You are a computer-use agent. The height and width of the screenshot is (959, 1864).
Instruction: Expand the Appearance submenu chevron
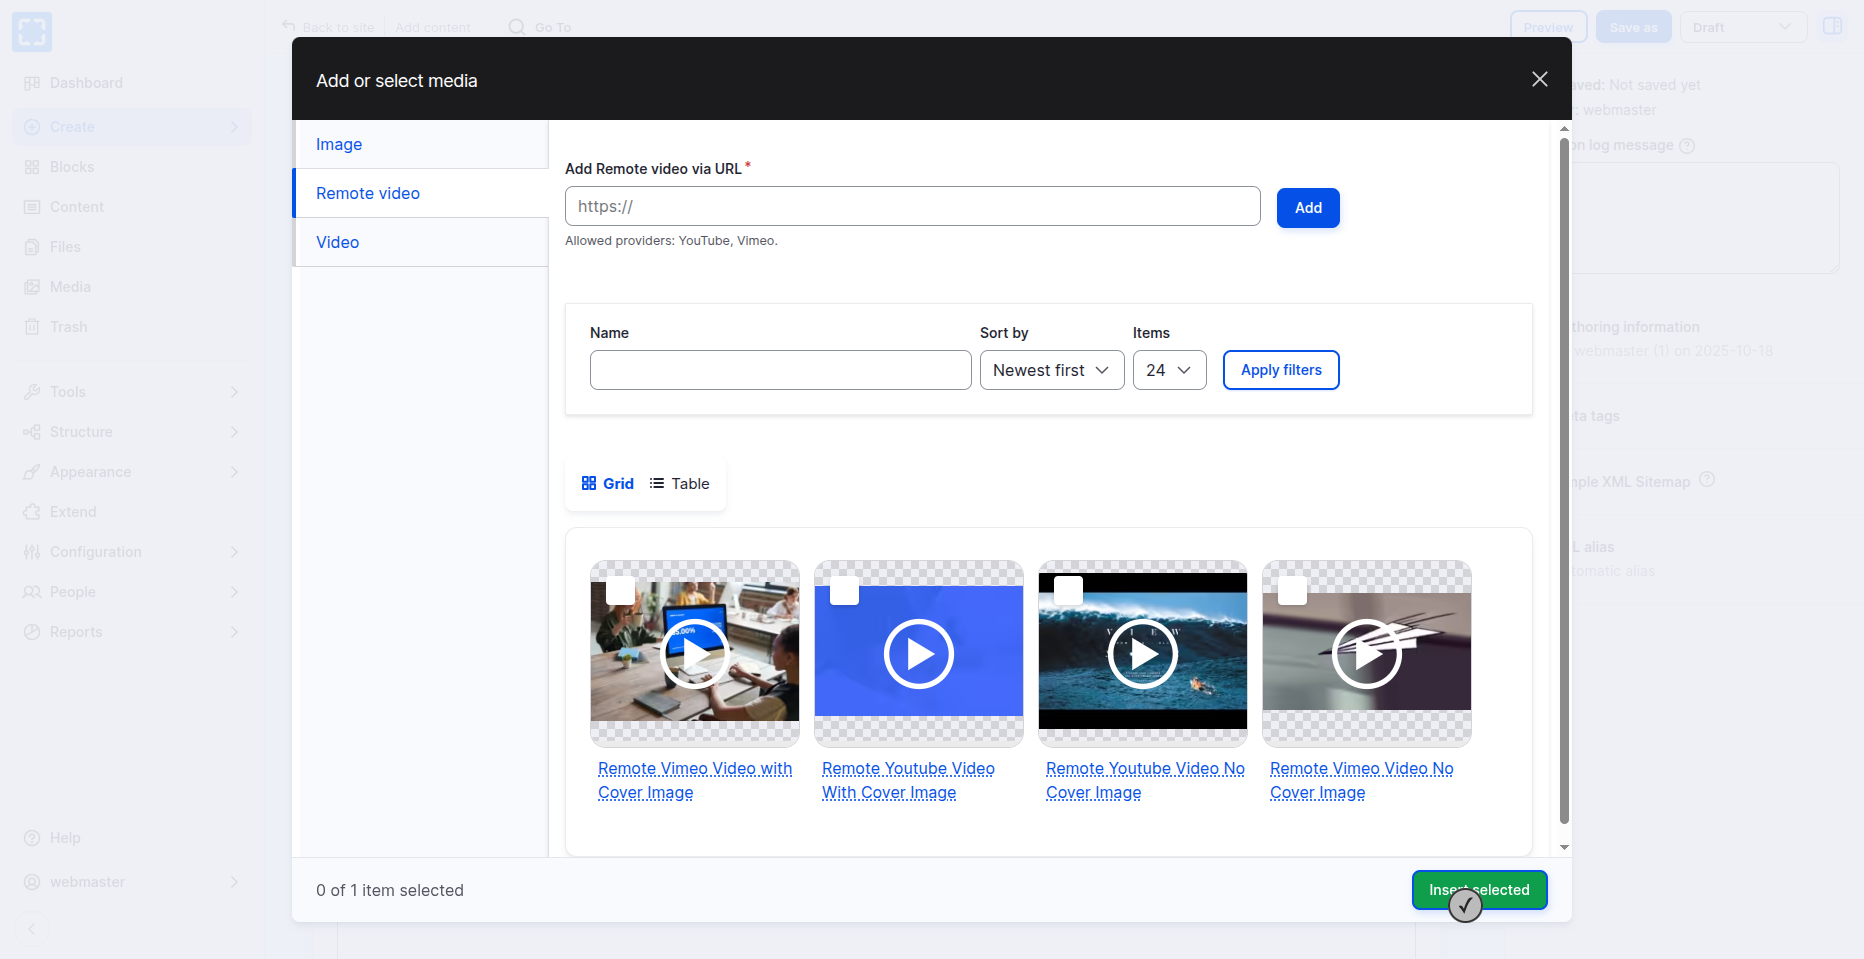pyautogui.click(x=234, y=472)
